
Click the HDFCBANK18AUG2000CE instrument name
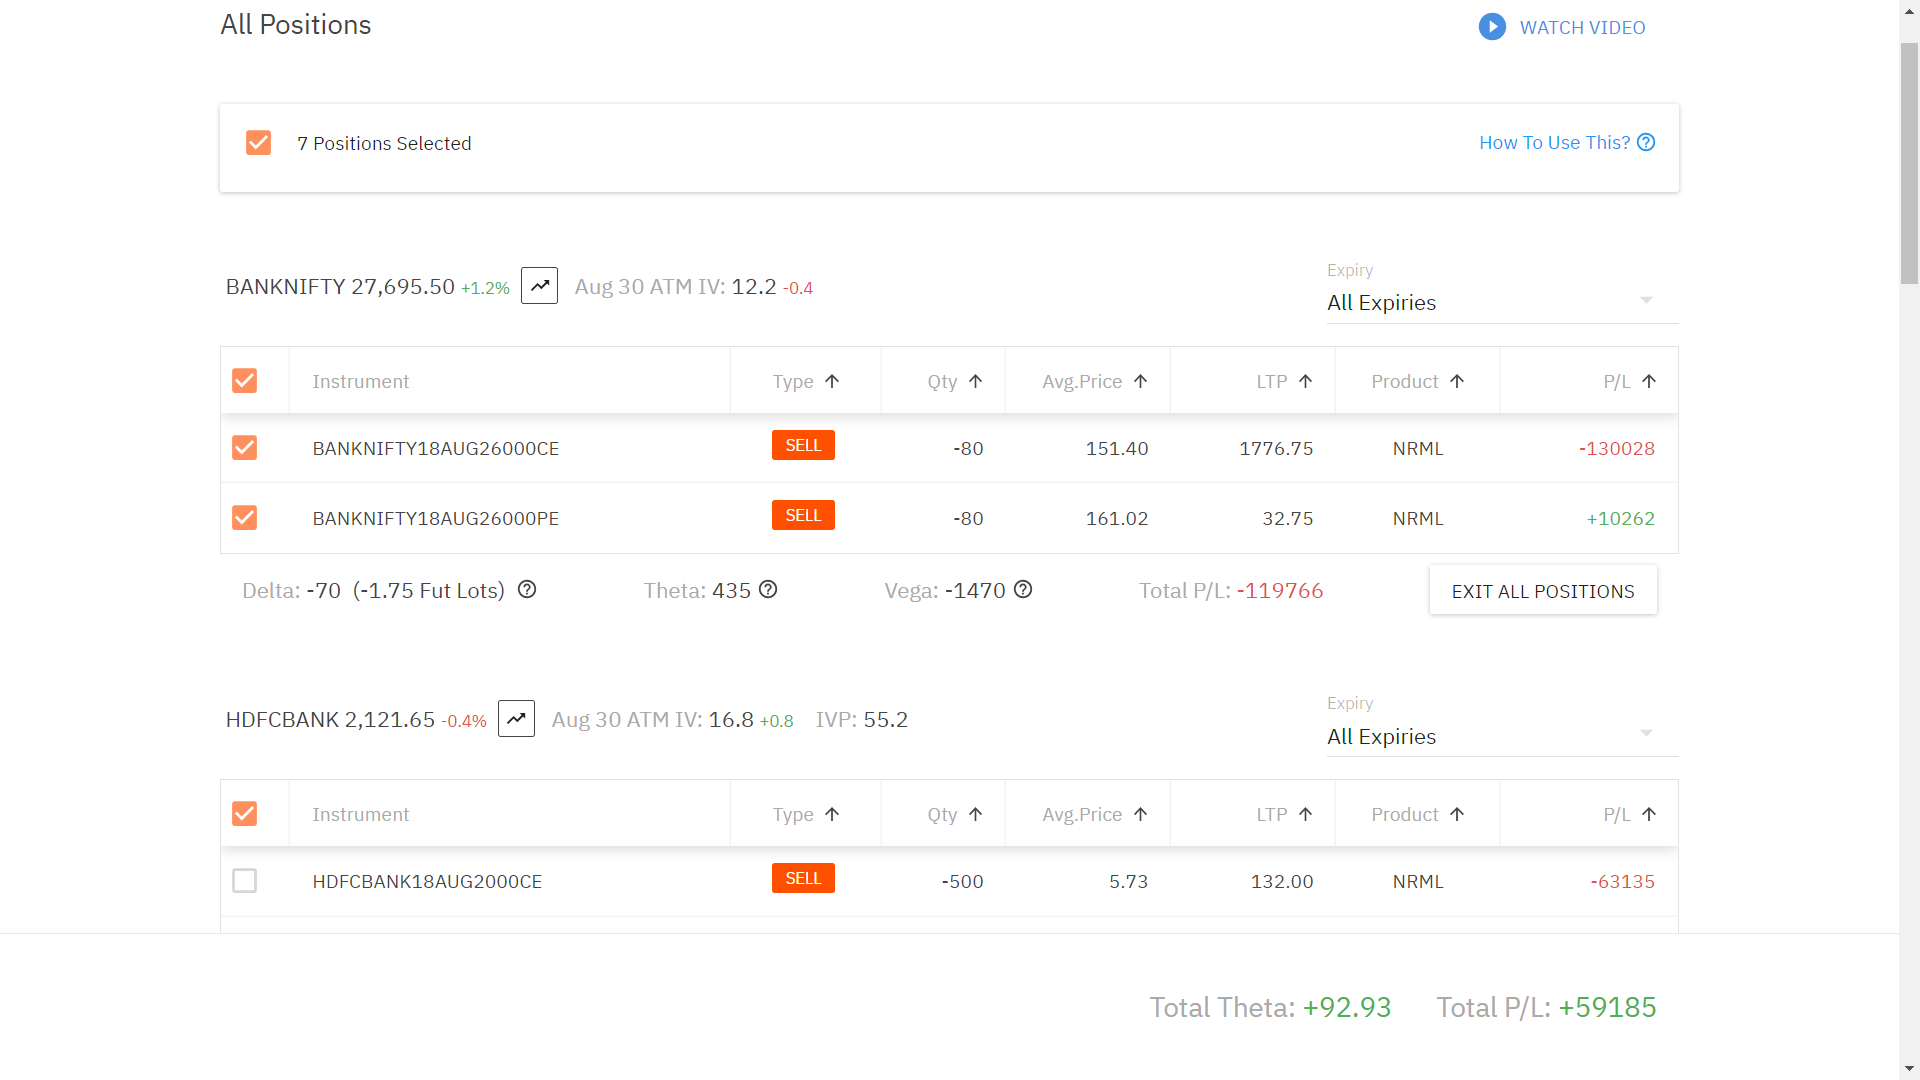pyautogui.click(x=427, y=882)
